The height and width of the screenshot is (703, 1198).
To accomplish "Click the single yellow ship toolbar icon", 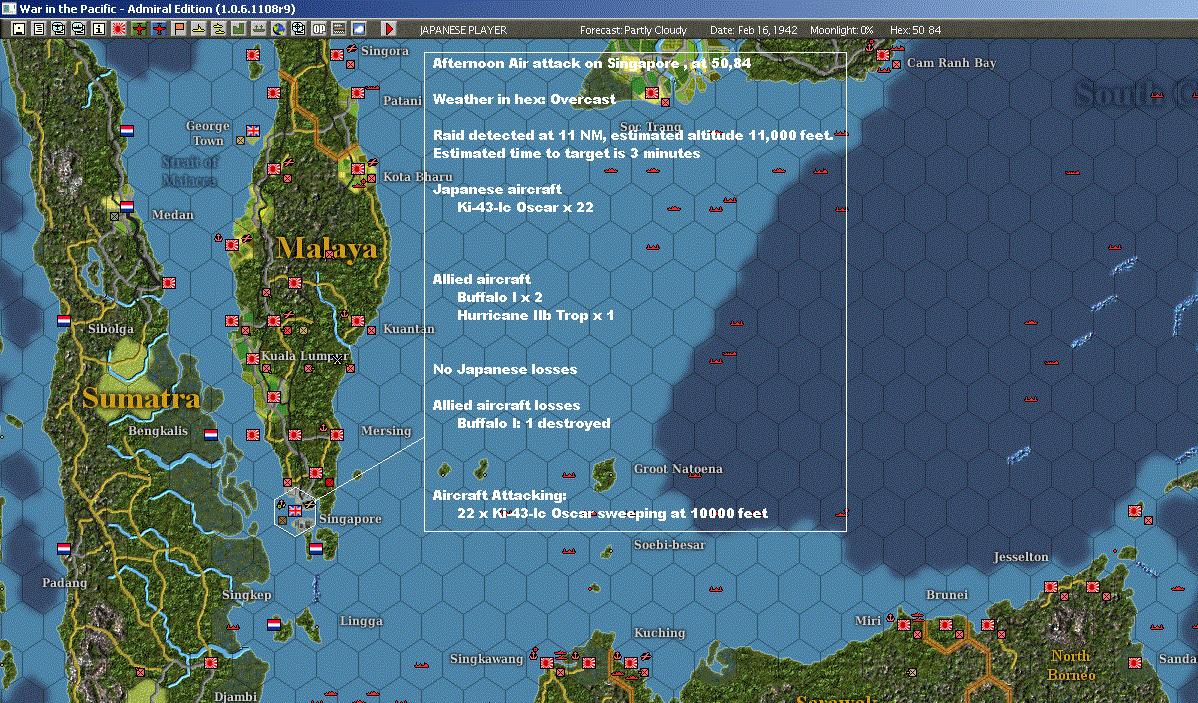I will click(199, 29).
